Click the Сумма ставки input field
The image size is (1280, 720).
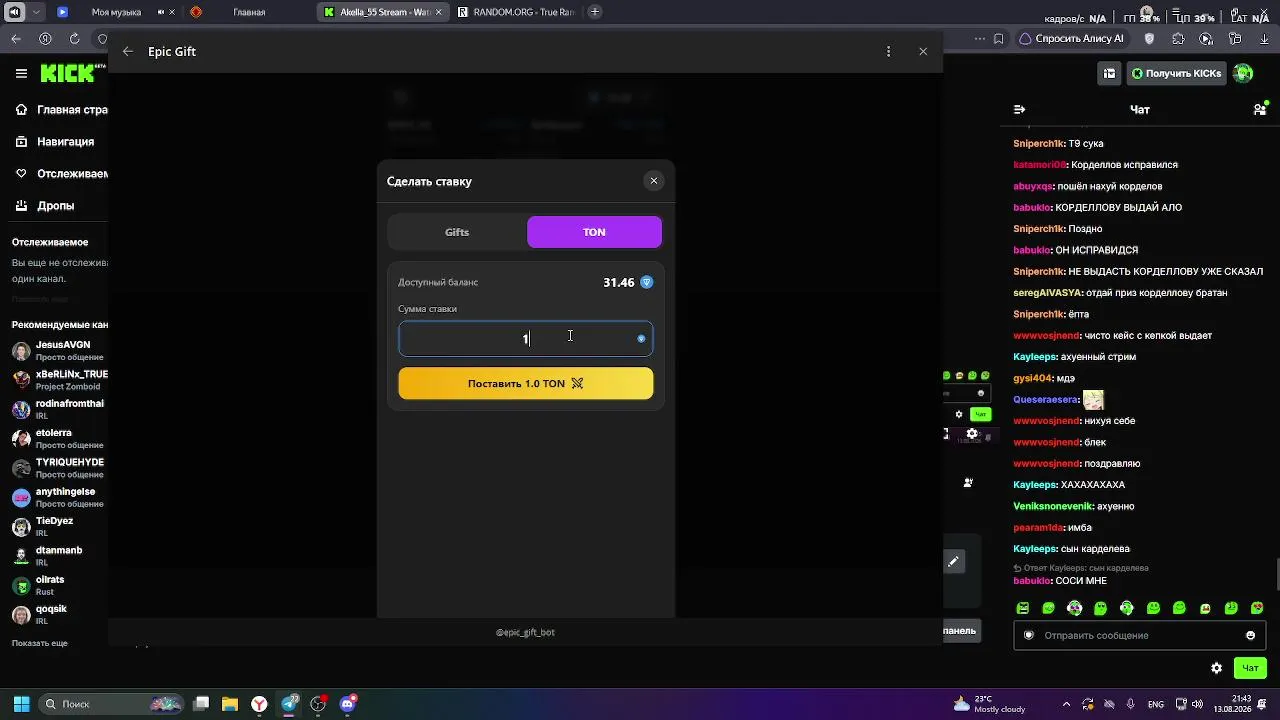(526, 339)
